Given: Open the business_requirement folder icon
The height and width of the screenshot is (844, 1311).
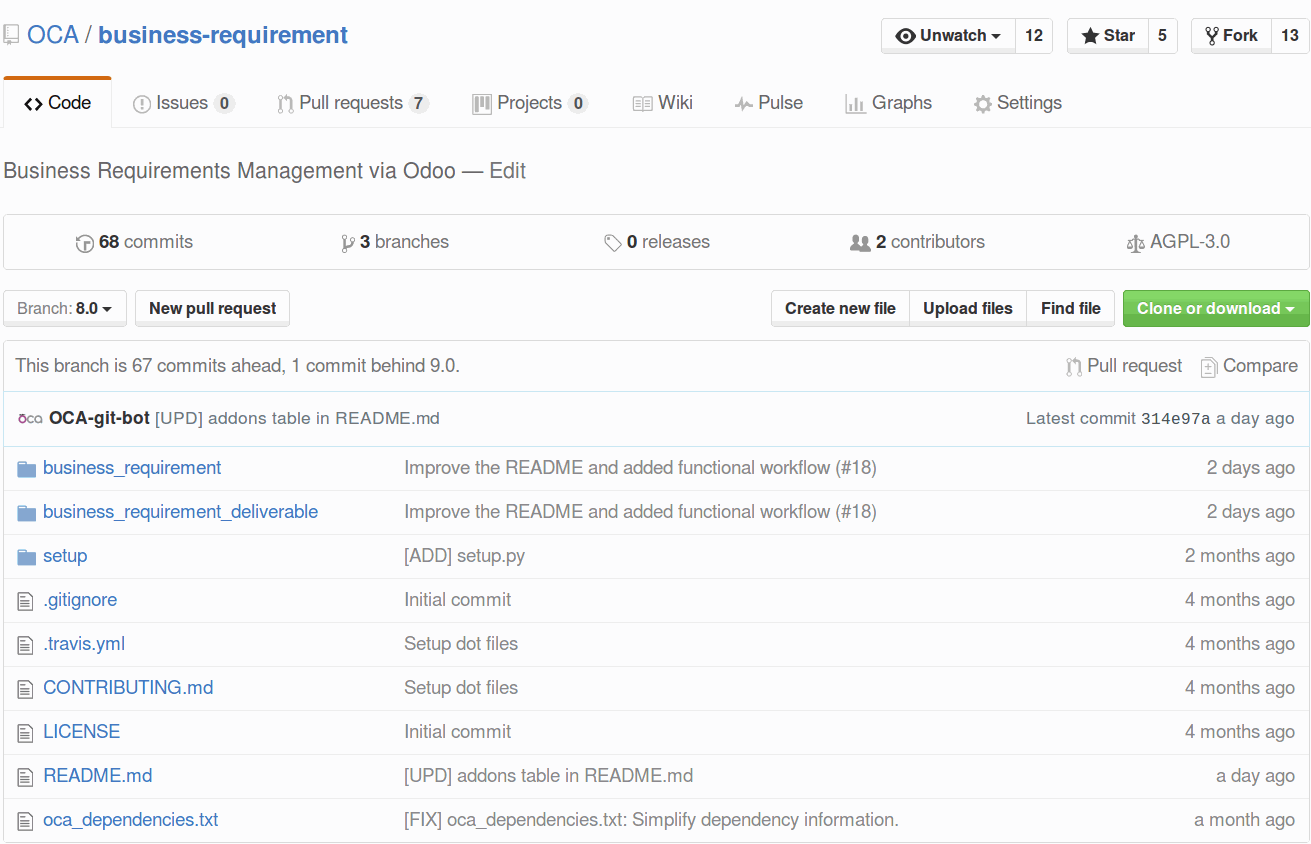Looking at the screenshot, I should (x=25, y=467).
